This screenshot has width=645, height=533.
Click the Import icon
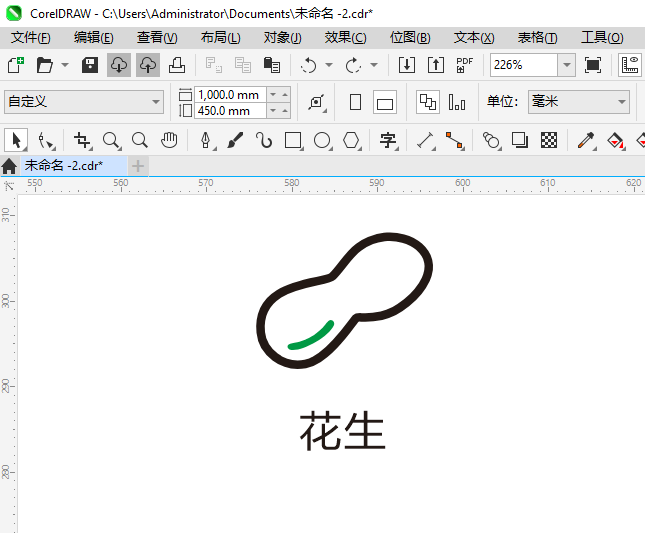click(407, 65)
